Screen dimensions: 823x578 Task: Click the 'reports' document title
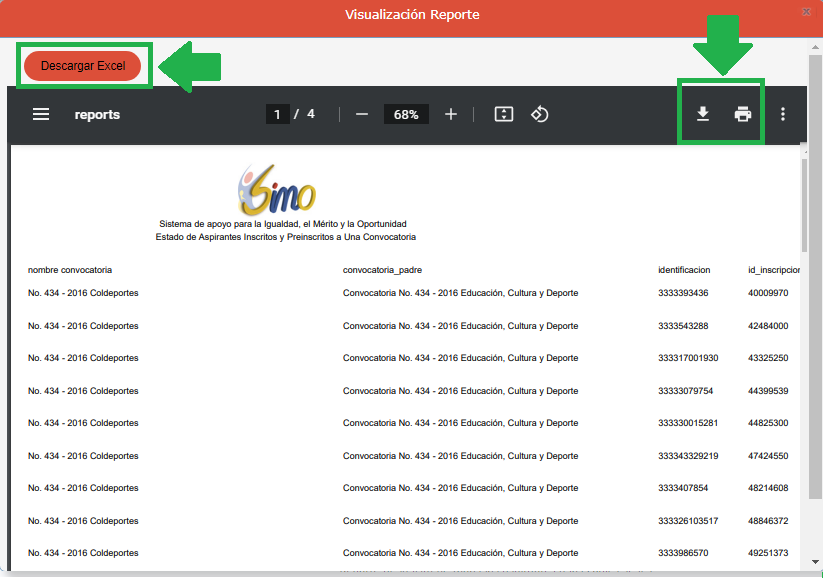click(97, 114)
